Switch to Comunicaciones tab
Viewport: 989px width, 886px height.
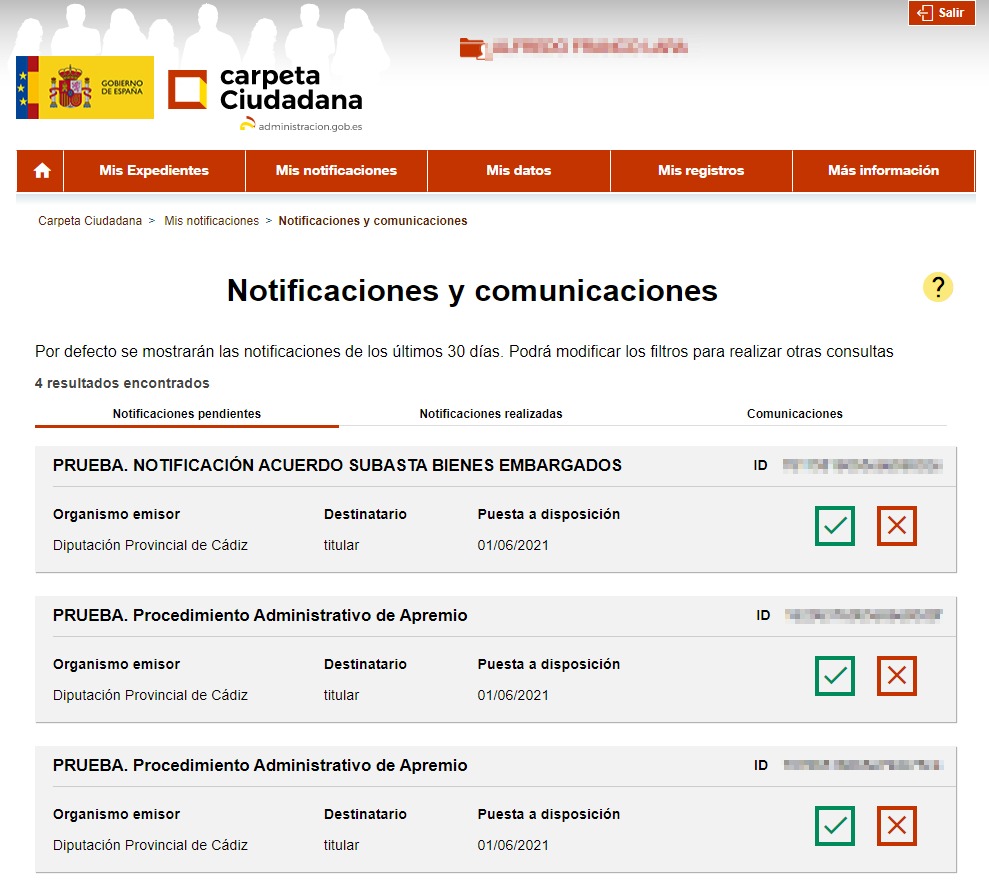[x=794, y=414]
